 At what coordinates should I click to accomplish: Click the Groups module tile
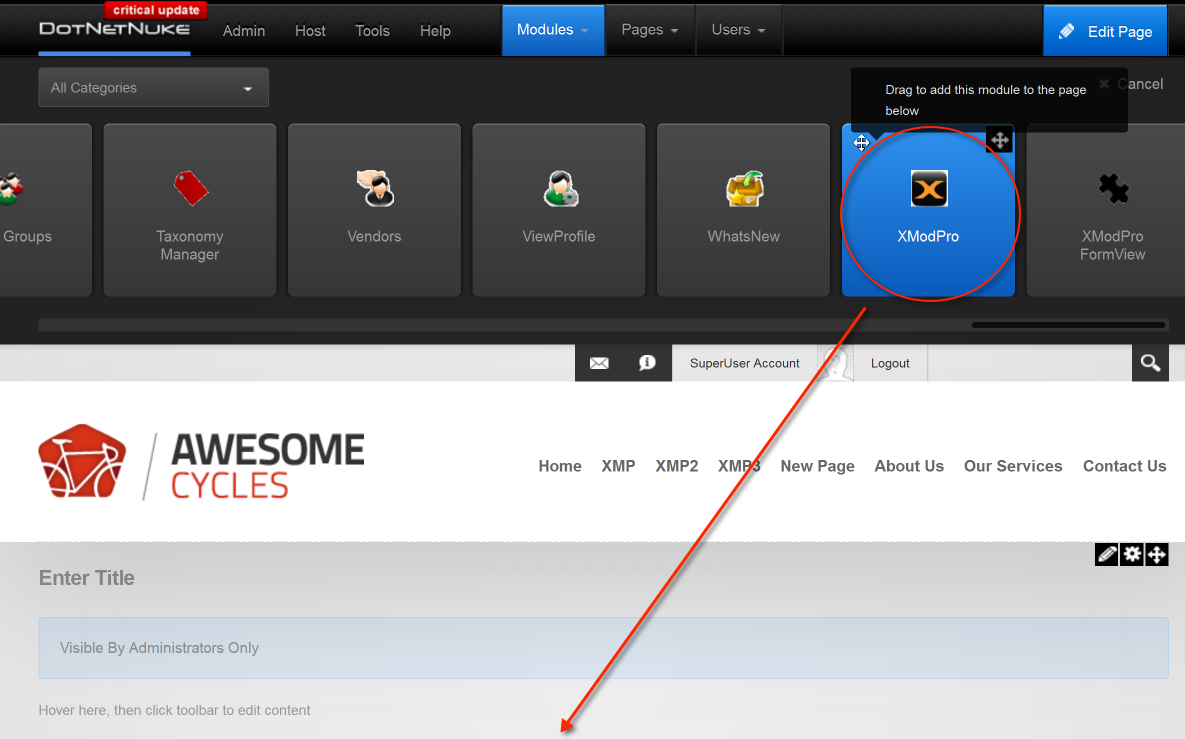point(45,210)
